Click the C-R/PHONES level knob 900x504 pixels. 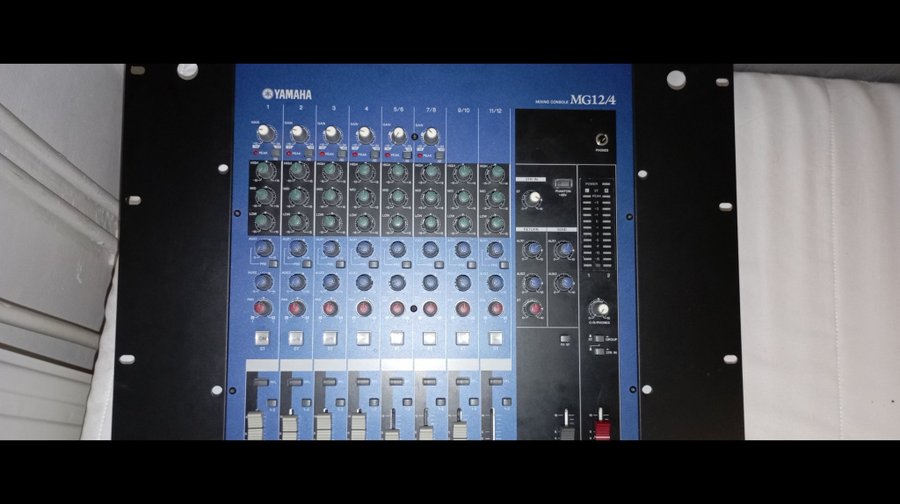coord(599,309)
